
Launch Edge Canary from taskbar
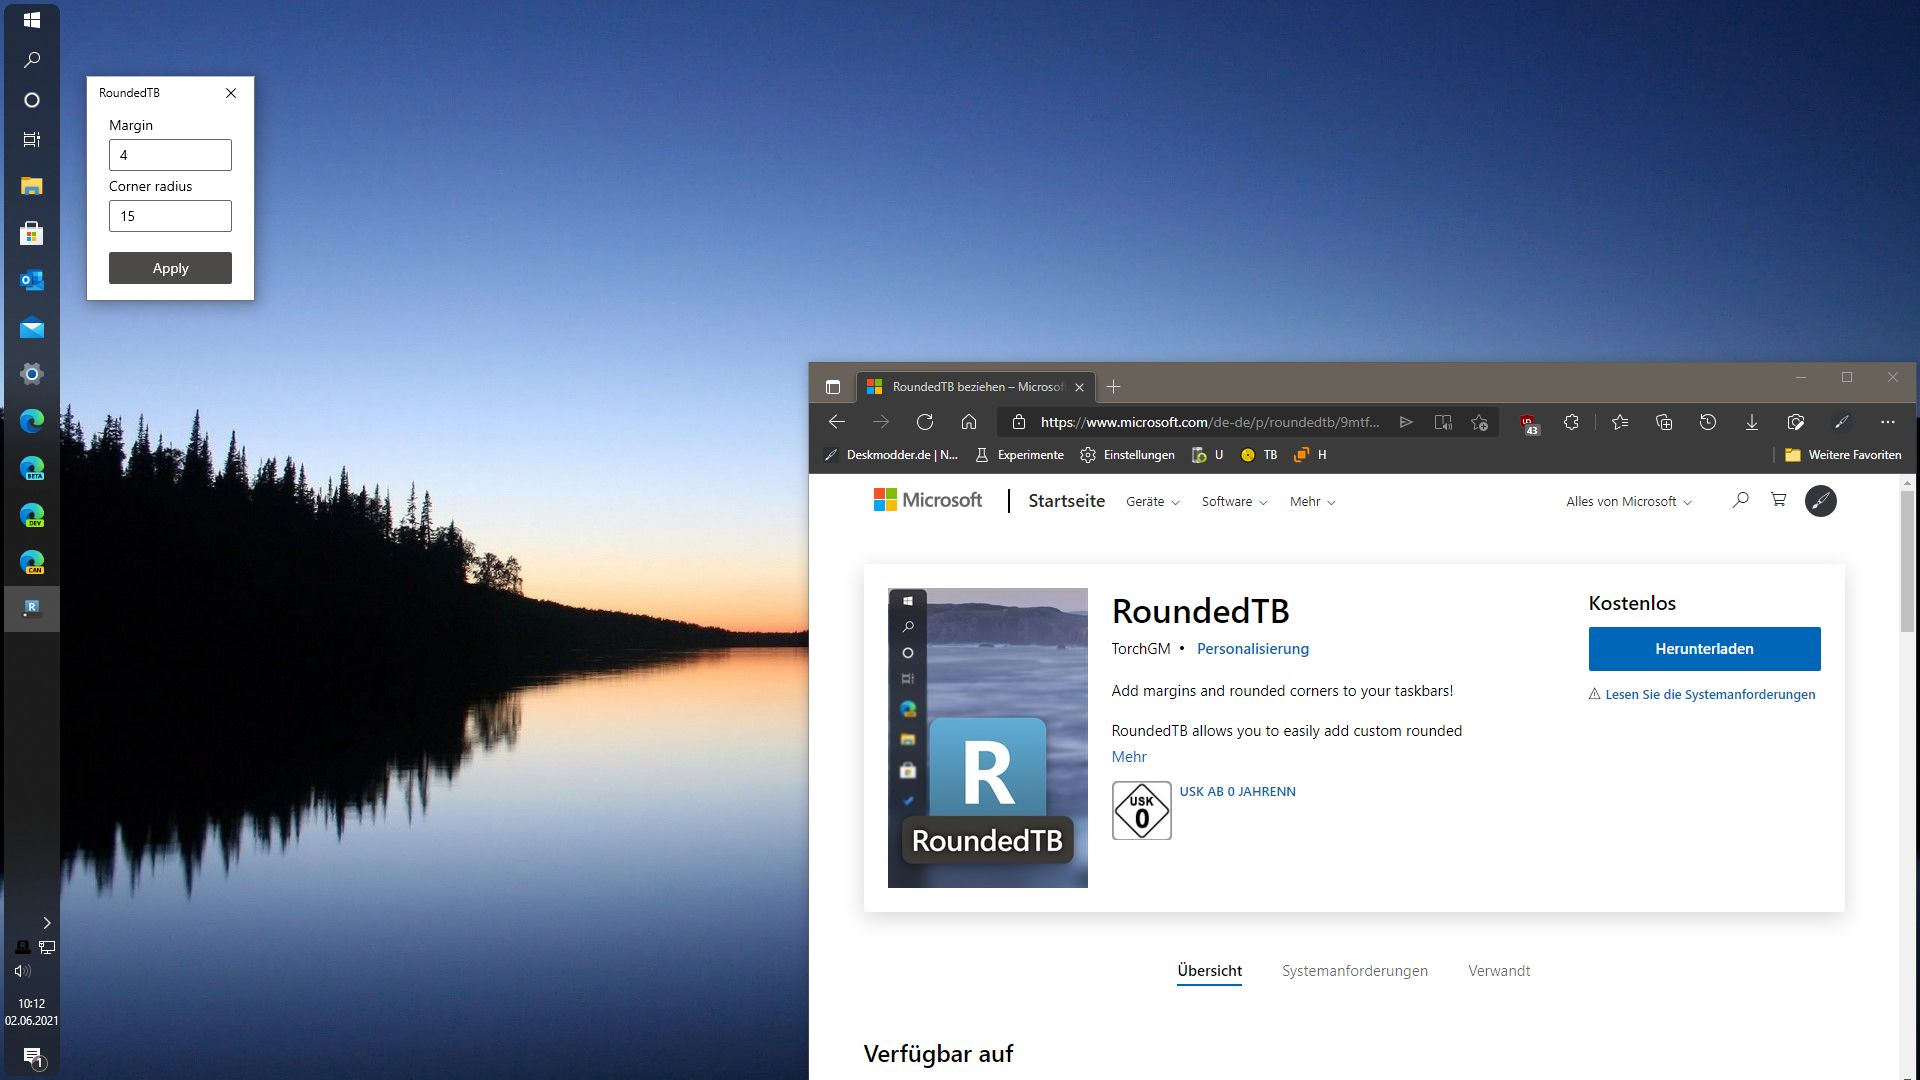click(x=32, y=562)
